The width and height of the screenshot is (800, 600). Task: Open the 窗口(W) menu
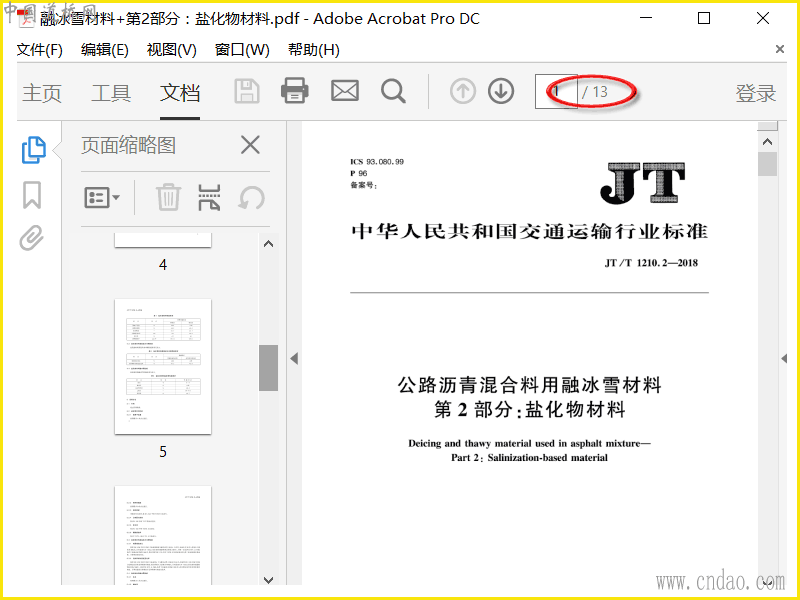[242, 50]
